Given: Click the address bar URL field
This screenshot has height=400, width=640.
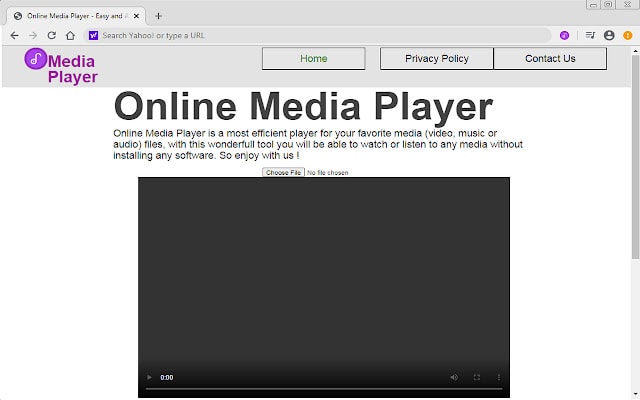Looking at the screenshot, I should (318, 36).
